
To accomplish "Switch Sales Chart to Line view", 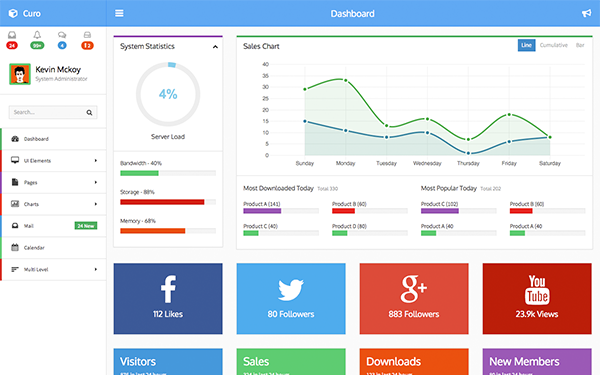I will (x=526, y=45).
